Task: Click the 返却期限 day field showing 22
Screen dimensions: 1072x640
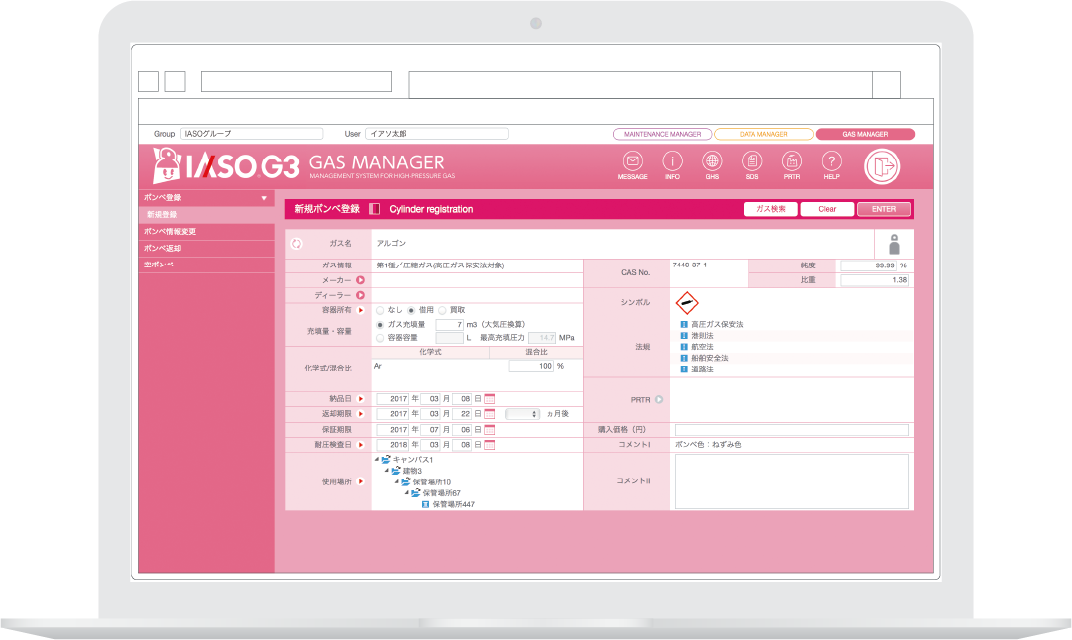Action: point(463,414)
